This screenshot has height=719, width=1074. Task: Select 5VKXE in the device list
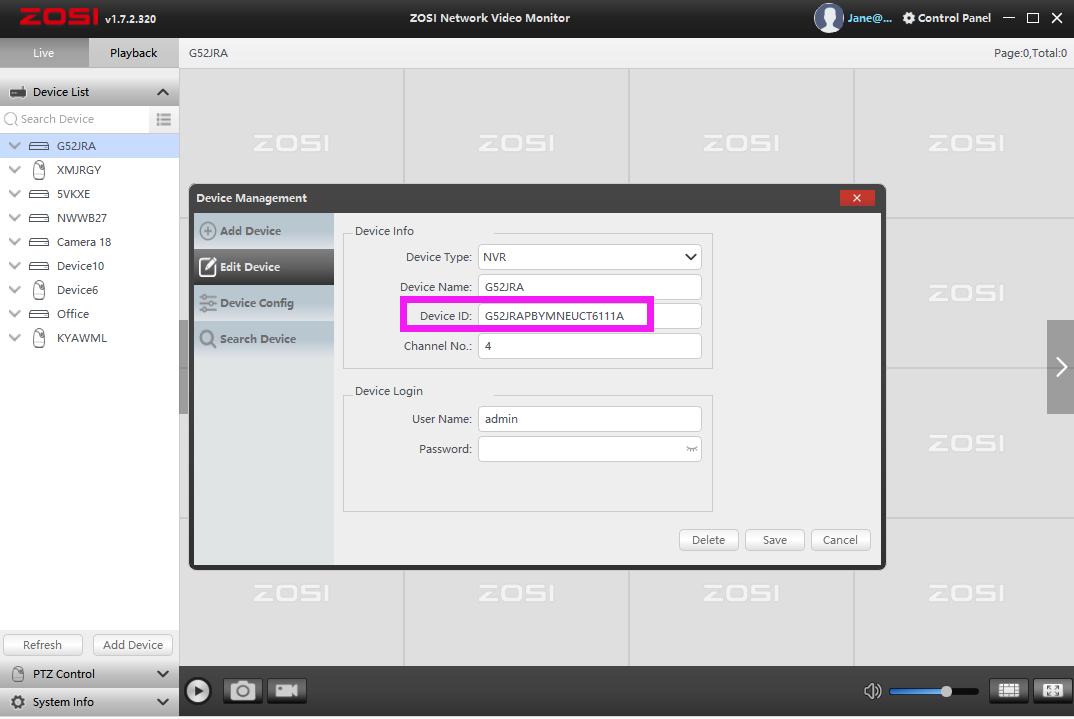pyautogui.click(x=89, y=194)
